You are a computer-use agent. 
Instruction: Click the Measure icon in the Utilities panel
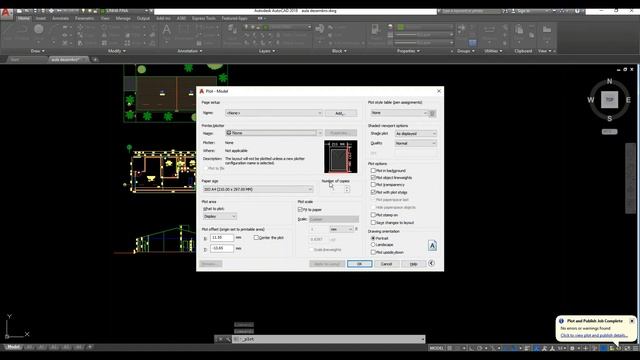click(489, 29)
